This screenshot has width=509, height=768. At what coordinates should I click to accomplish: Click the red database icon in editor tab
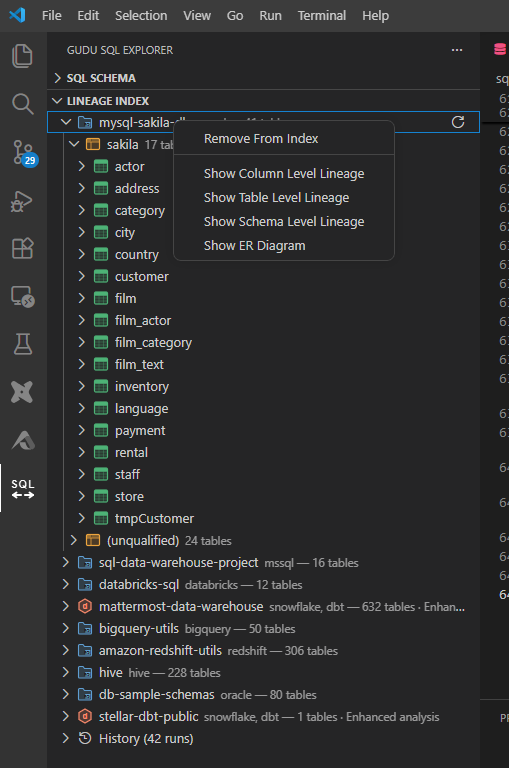(x=500, y=49)
